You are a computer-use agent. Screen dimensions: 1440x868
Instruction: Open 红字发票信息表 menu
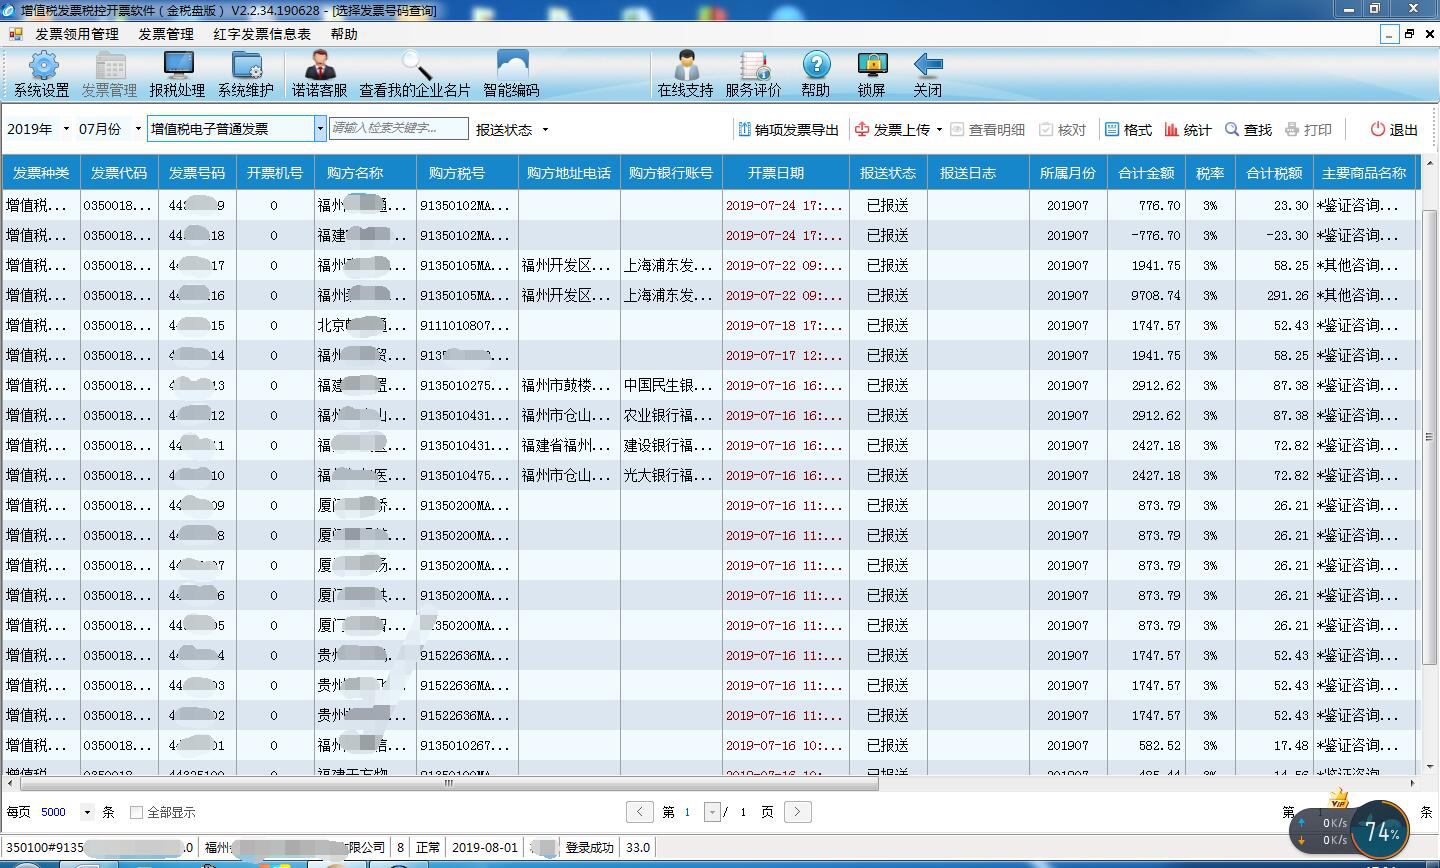[262, 34]
